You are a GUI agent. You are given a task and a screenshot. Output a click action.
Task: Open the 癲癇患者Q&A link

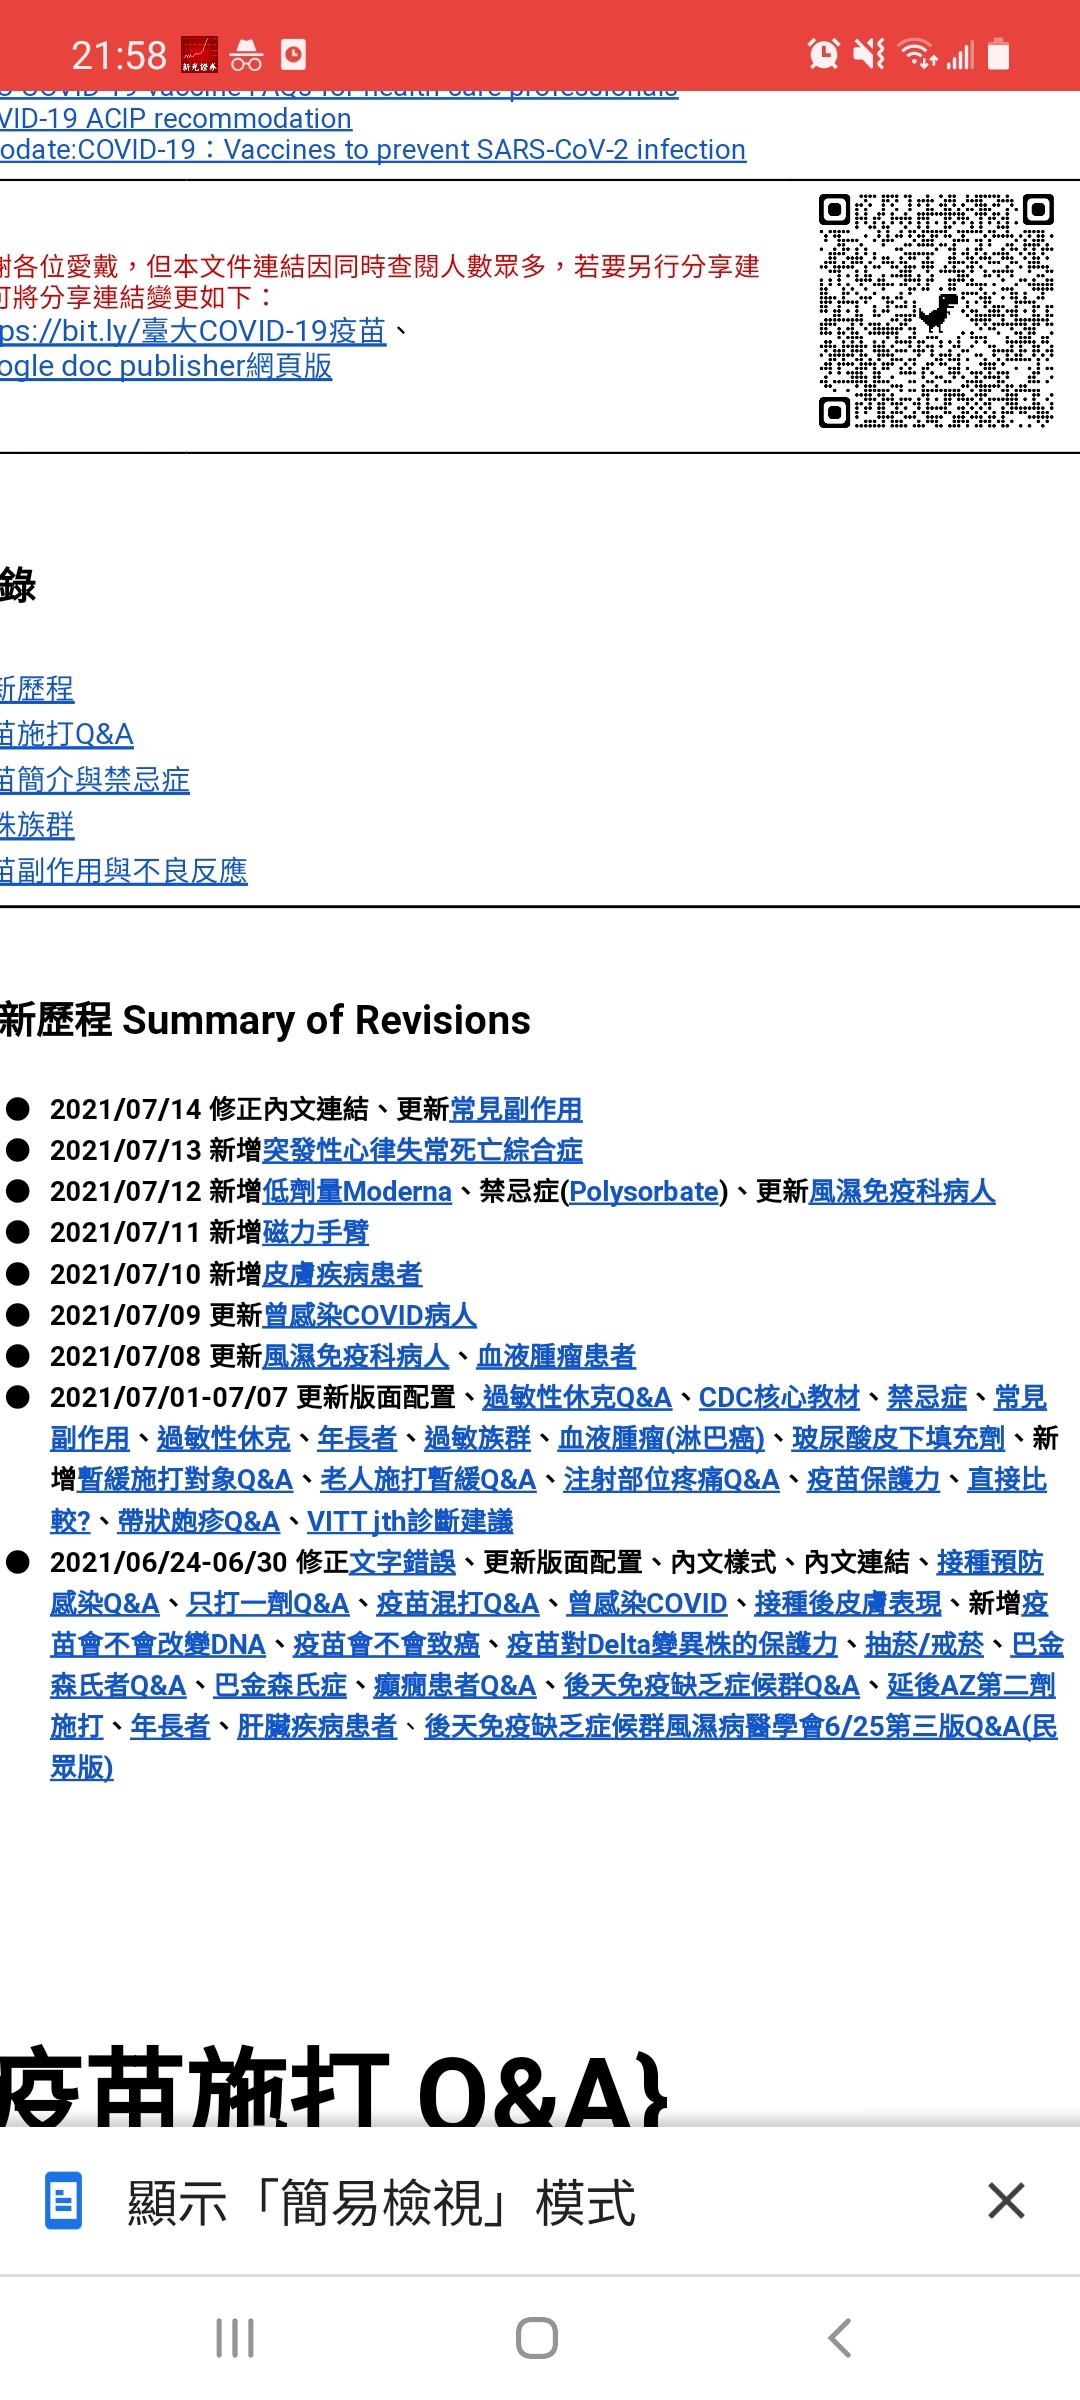click(455, 1685)
